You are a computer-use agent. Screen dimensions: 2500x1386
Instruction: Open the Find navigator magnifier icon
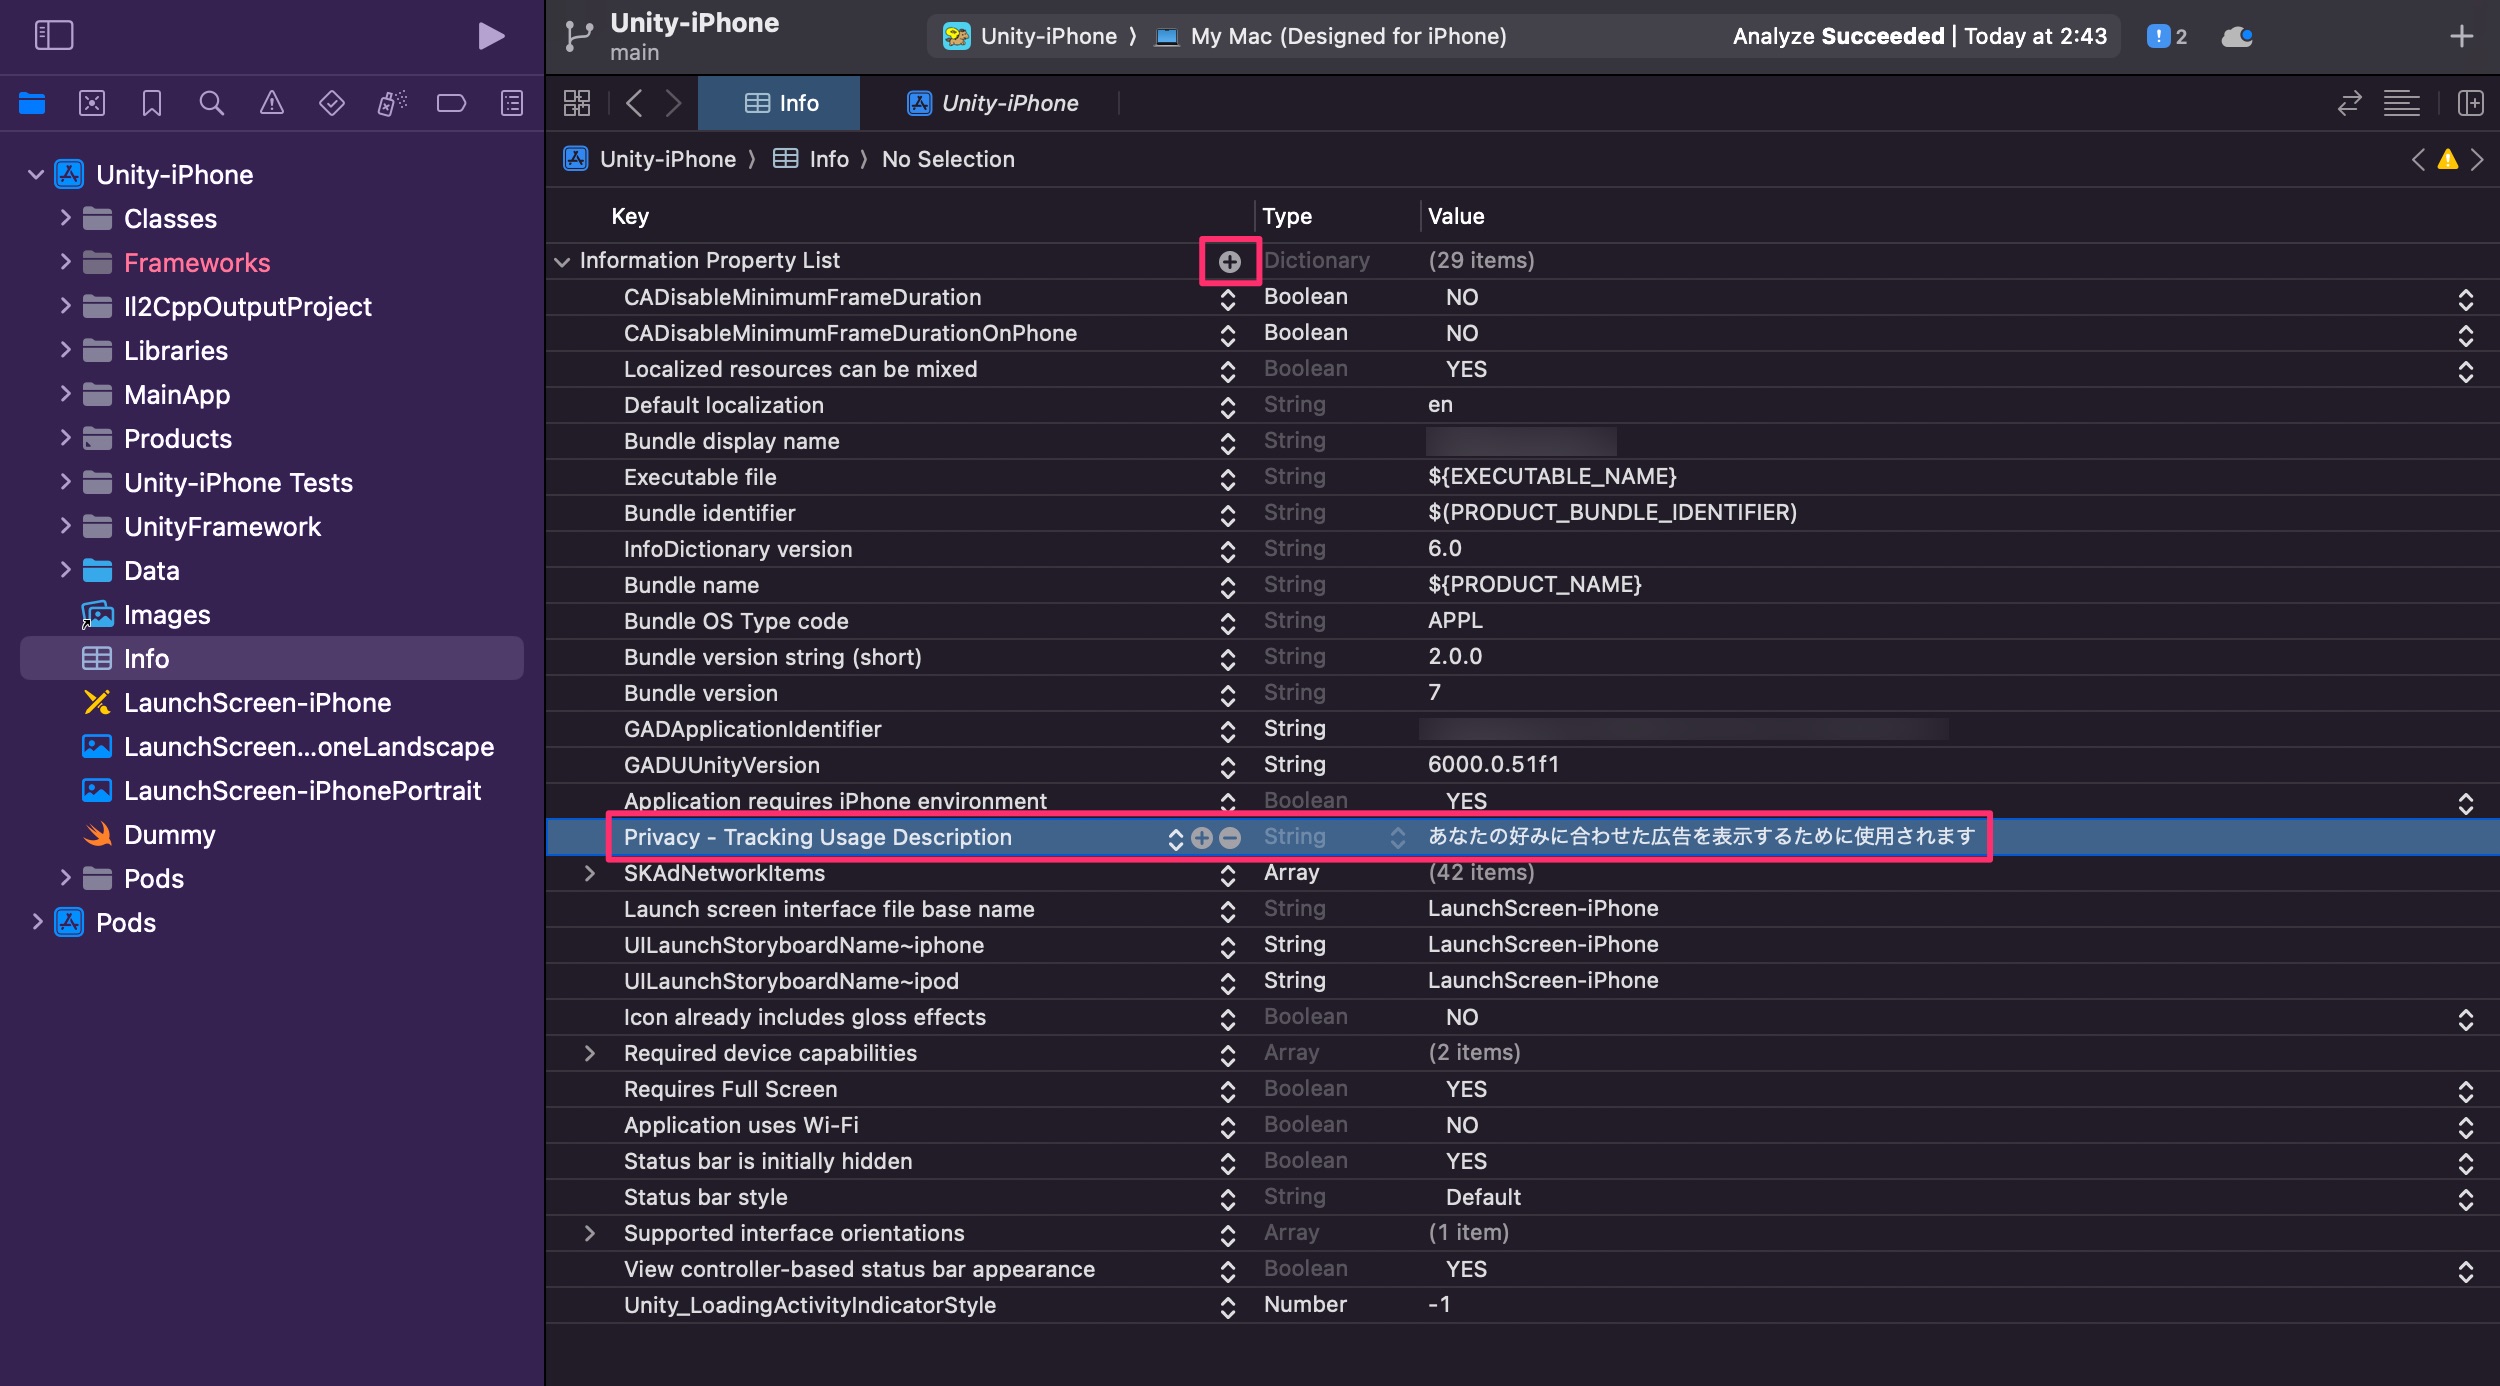pos(212,103)
